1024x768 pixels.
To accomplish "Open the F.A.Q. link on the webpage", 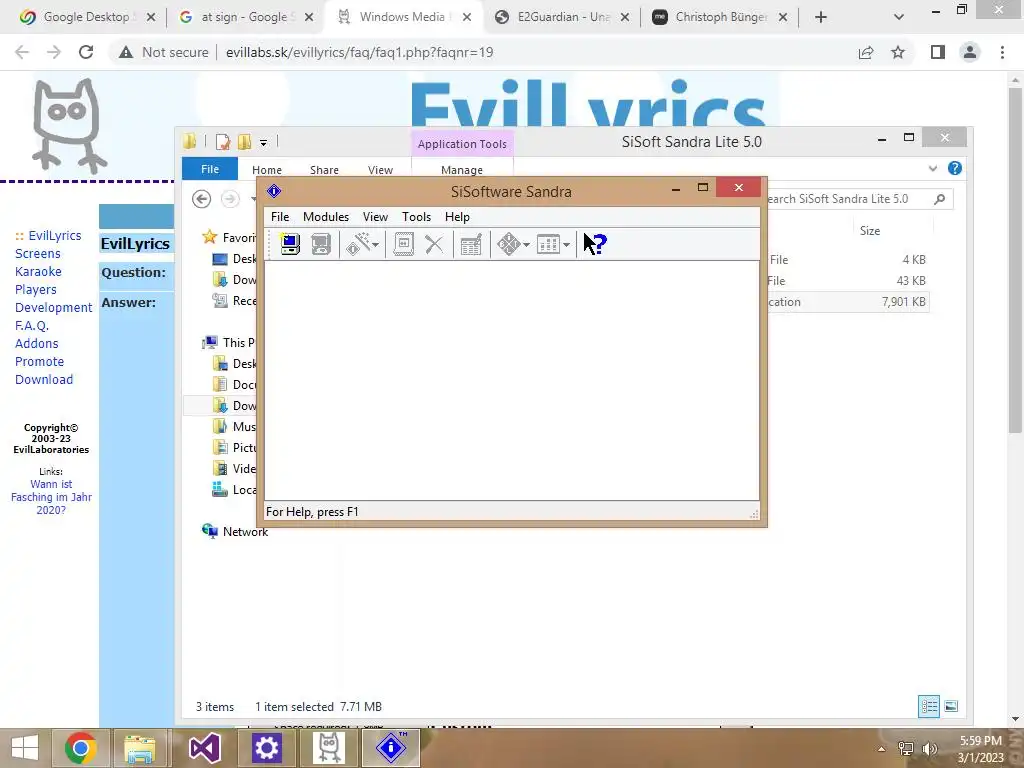I will pyautogui.click(x=32, y=325).
